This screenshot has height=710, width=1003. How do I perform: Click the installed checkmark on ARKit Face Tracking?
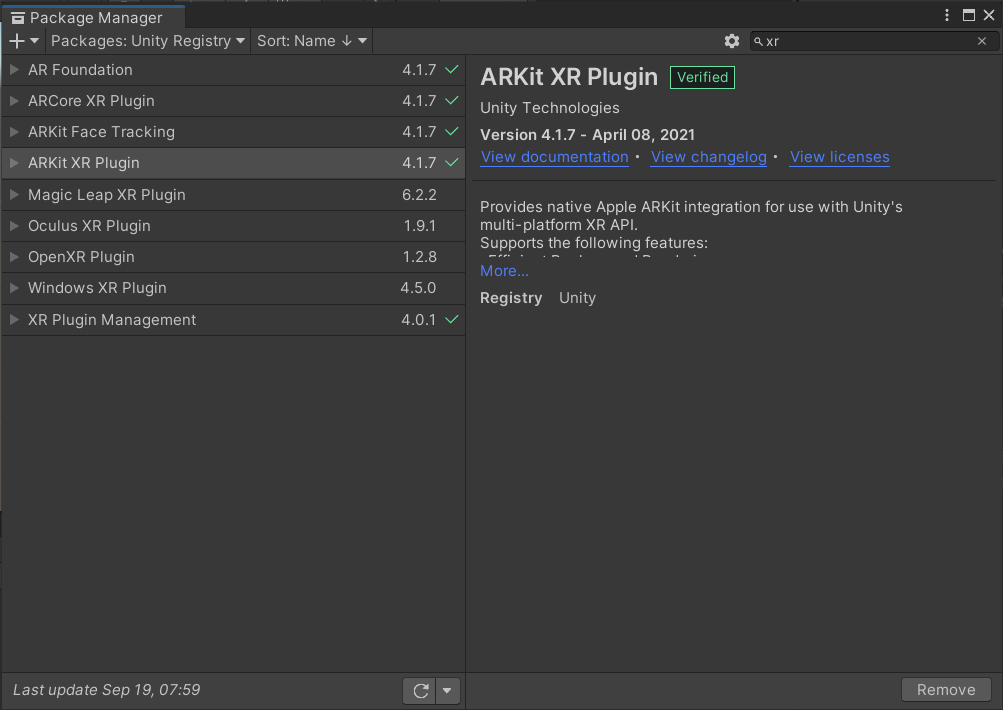(x=452, y=132)
